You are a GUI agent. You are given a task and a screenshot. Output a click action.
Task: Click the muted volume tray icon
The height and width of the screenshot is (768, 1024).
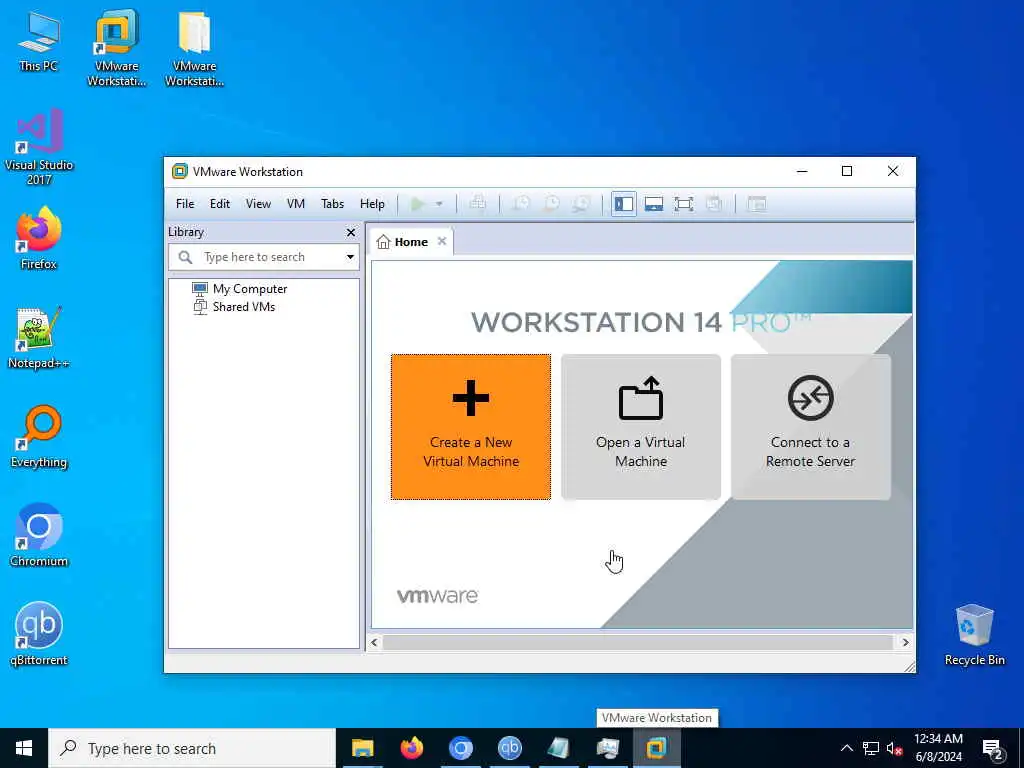894,748
